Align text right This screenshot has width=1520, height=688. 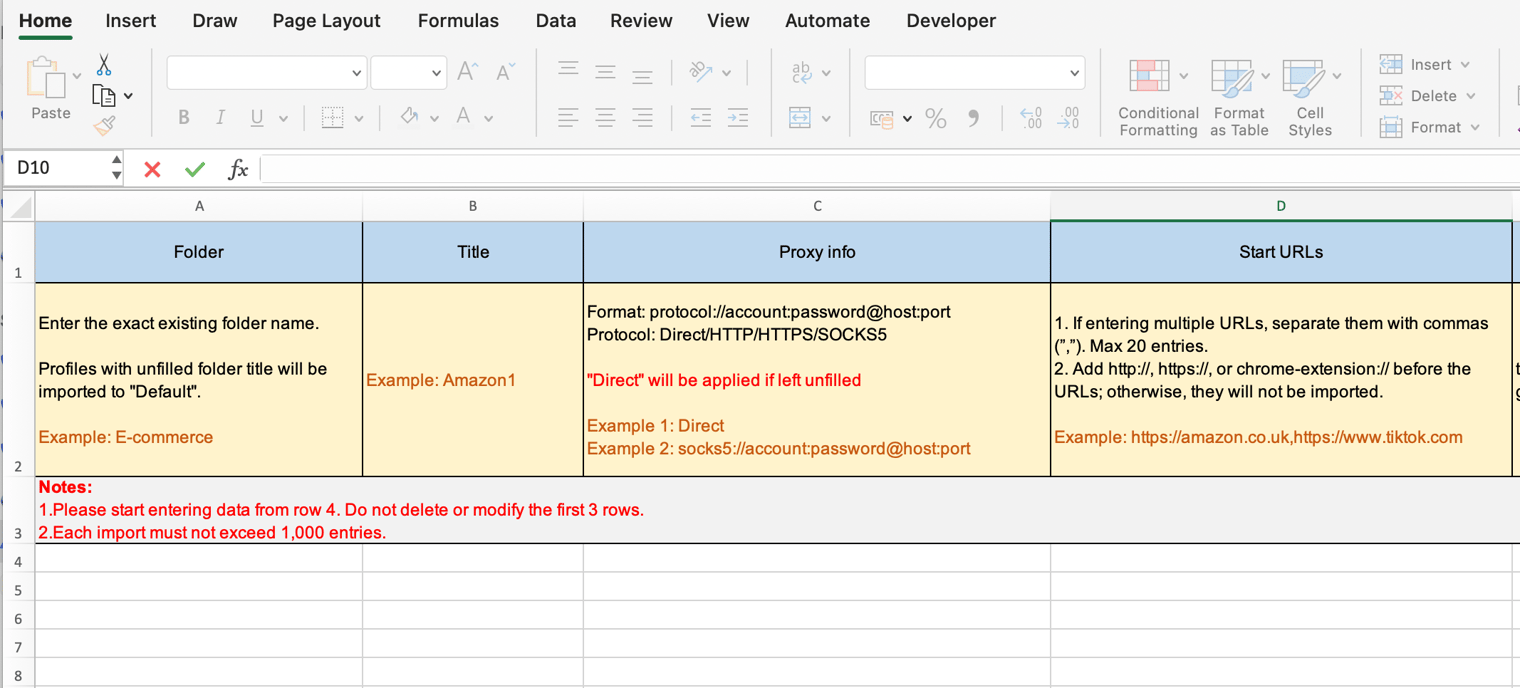642,118
